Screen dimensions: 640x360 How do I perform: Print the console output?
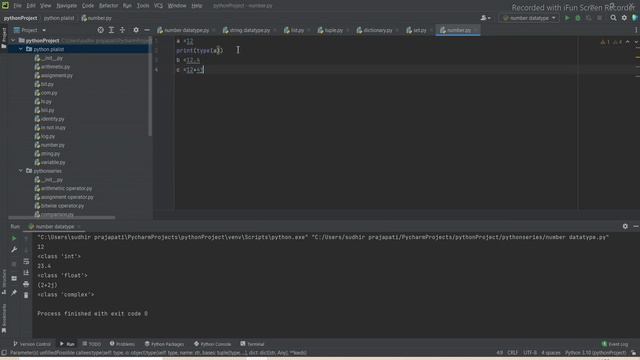click(x=26, y=284)
